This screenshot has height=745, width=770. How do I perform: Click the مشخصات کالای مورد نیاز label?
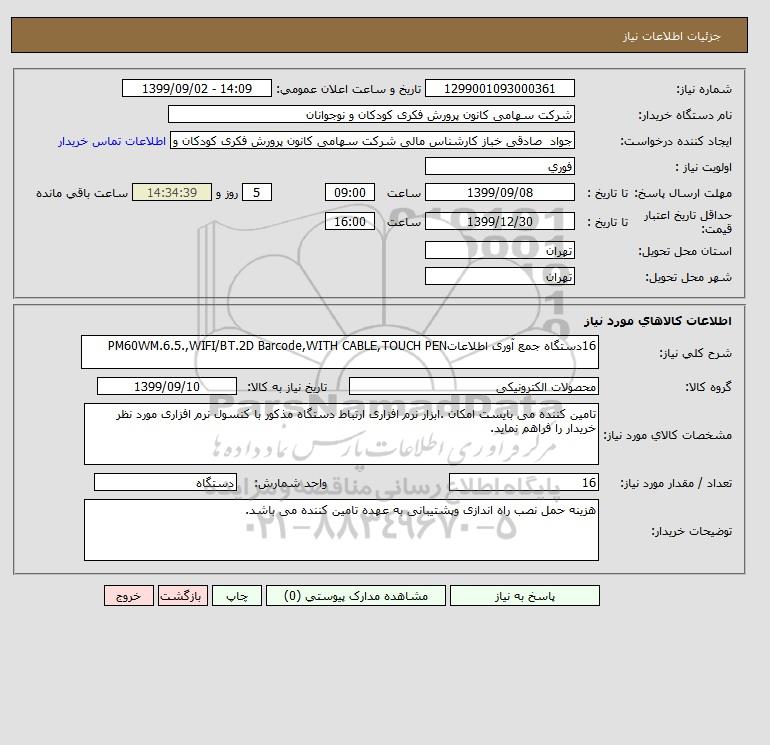[x=667, y=435]
